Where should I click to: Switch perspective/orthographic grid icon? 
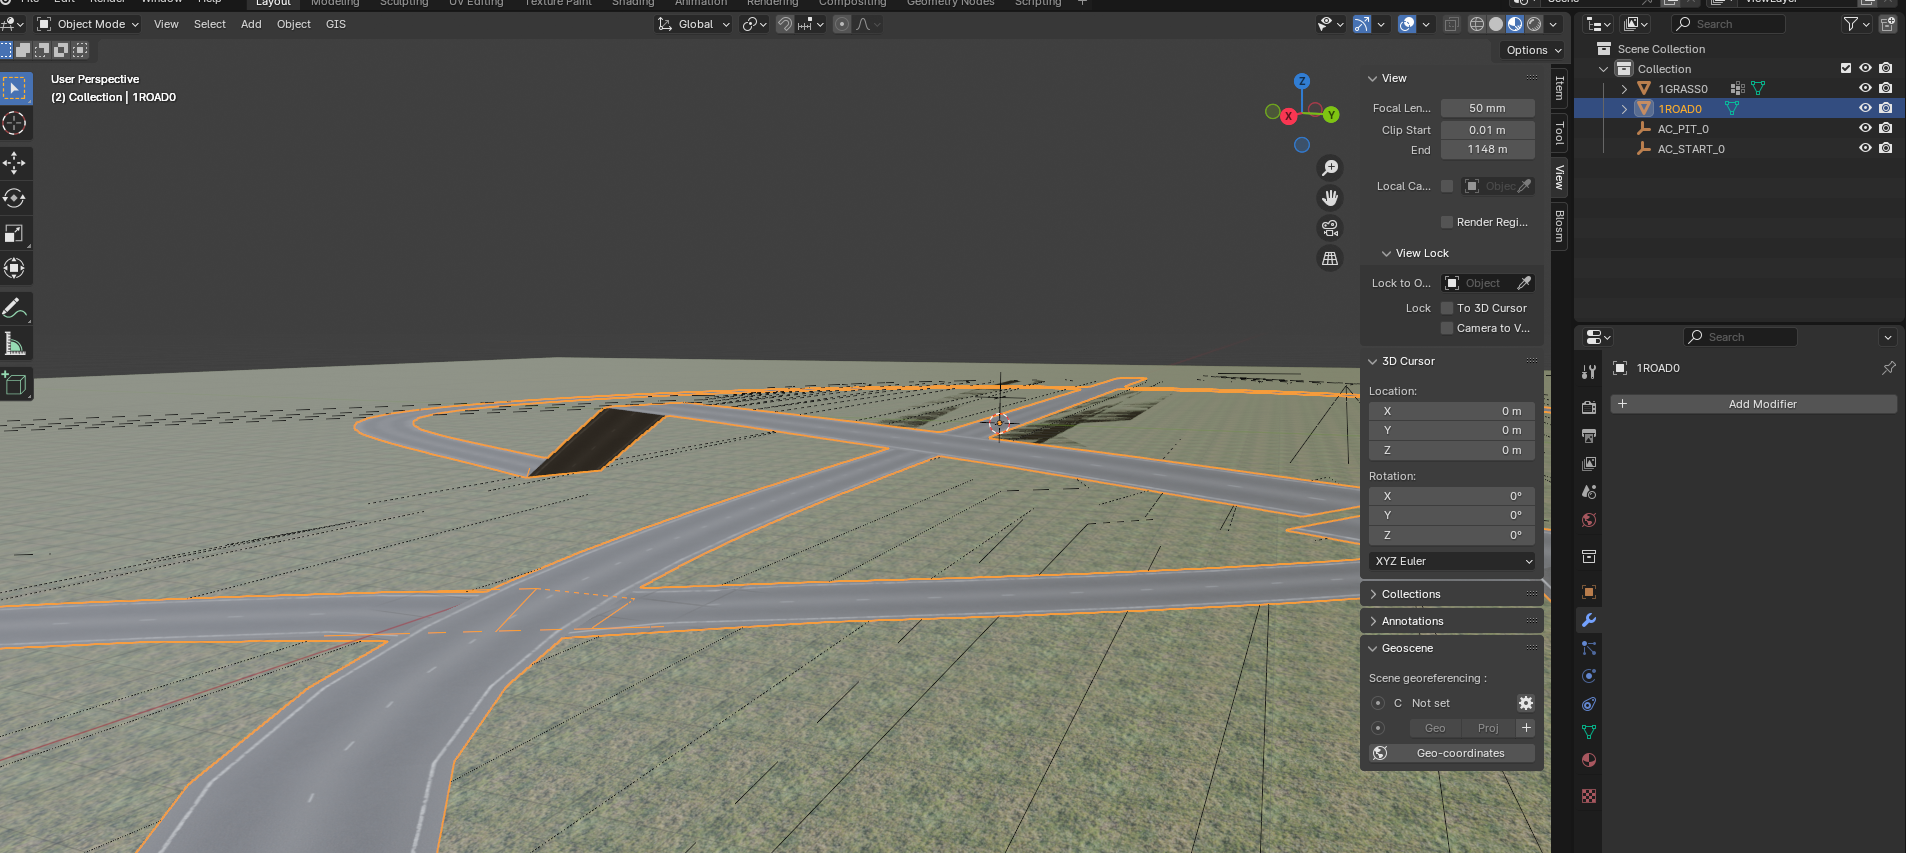pyautogui.click(x=1330, y=258)
